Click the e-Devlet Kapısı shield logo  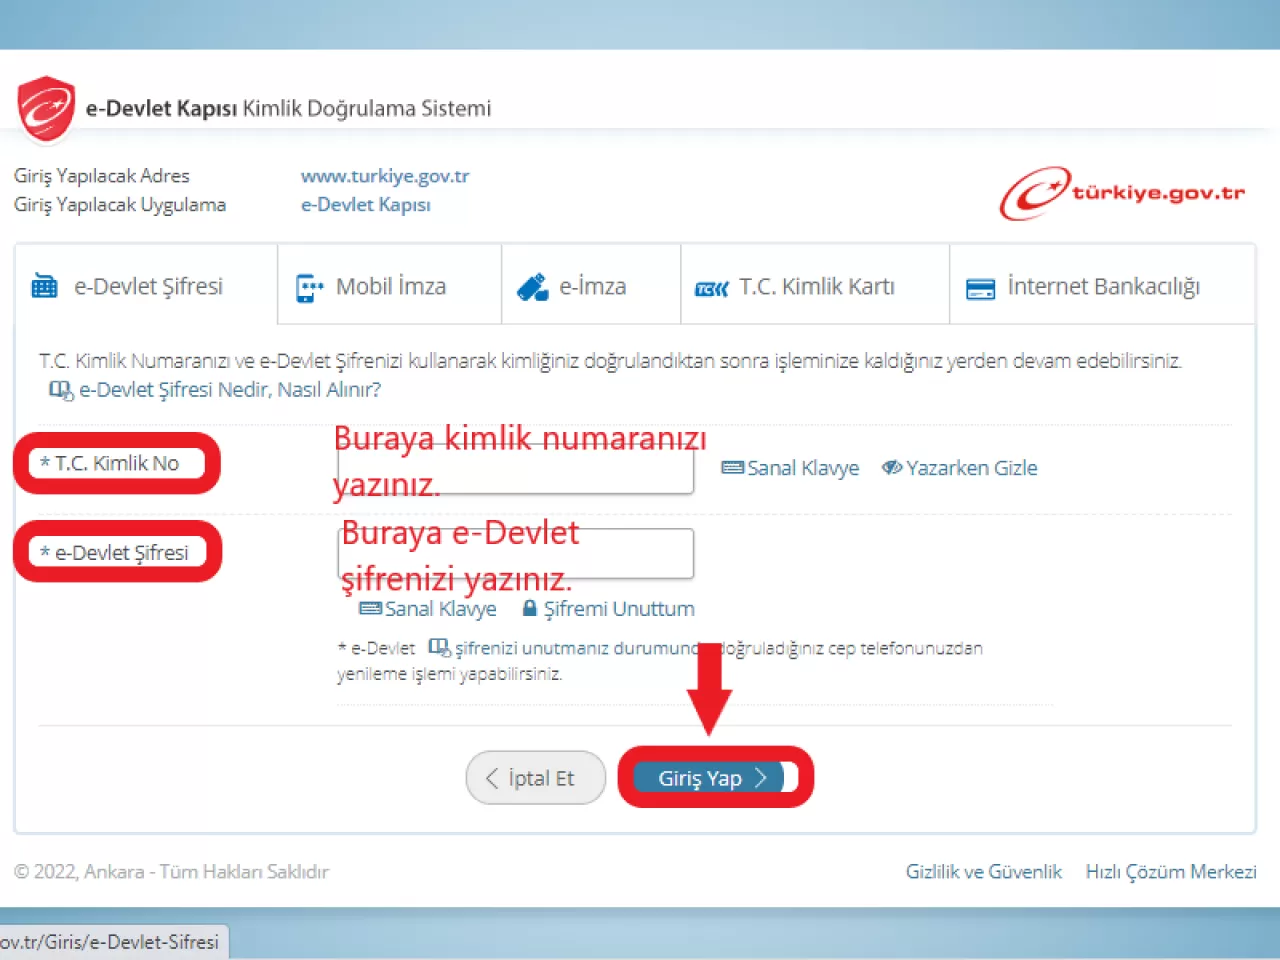coord(45,107)
